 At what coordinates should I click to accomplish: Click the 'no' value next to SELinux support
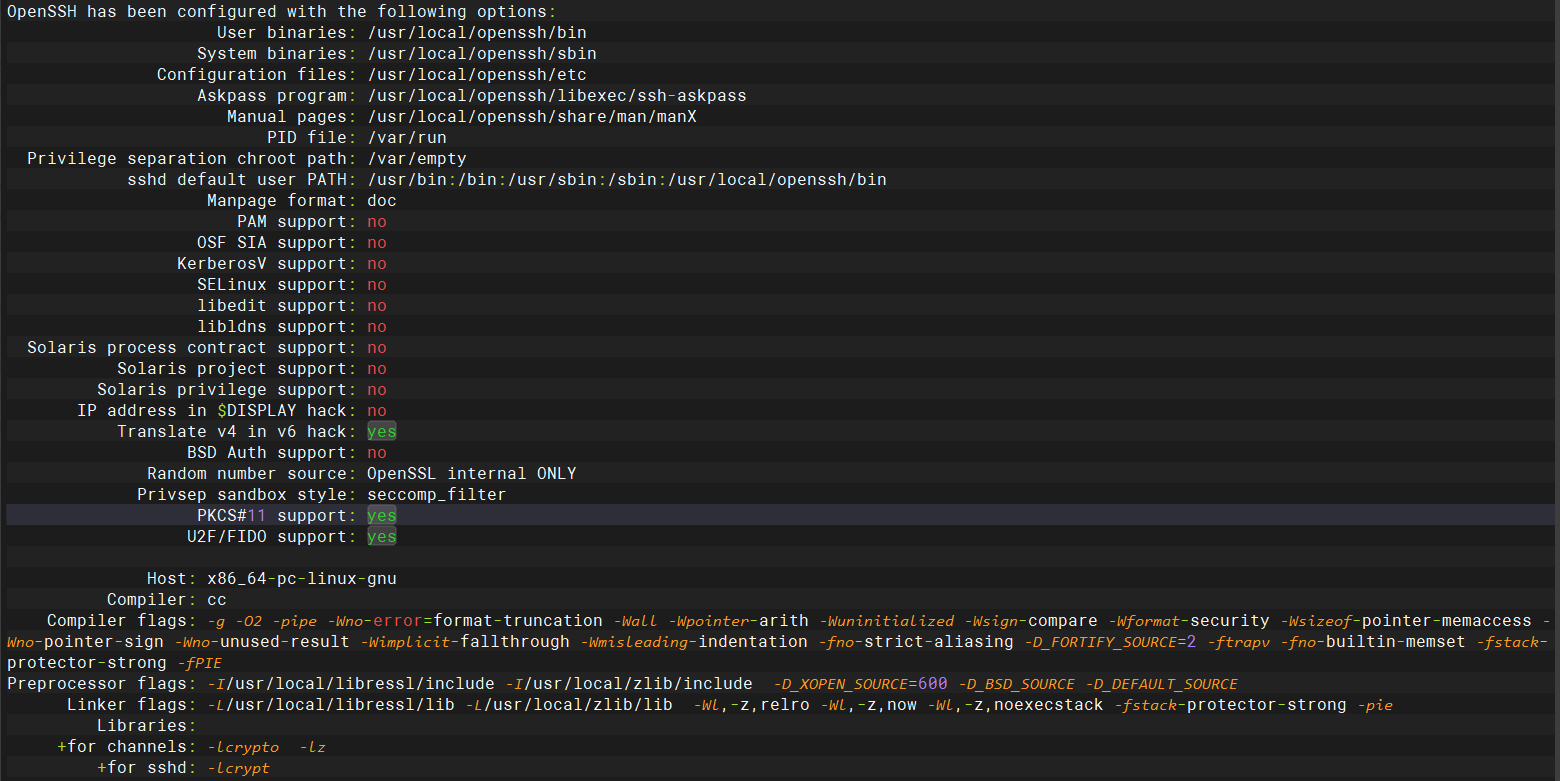[x=377, y=285]
